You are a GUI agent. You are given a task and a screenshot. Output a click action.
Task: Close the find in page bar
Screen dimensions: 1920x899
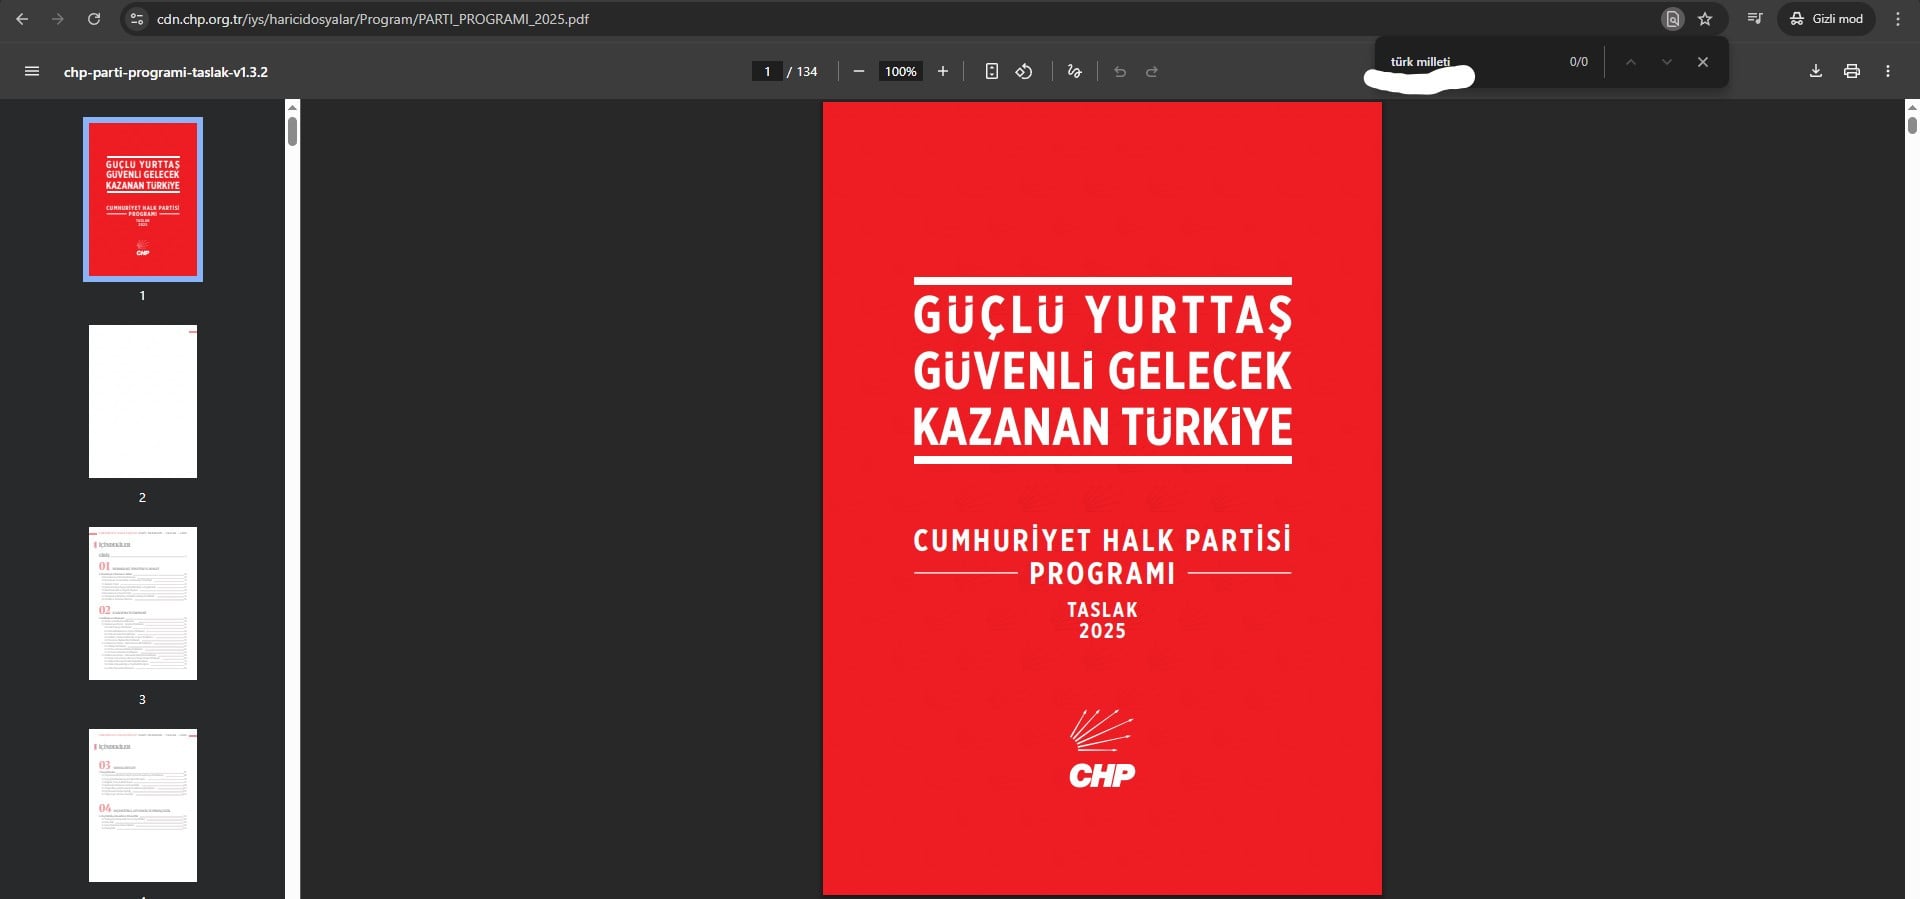[1702, 62]
